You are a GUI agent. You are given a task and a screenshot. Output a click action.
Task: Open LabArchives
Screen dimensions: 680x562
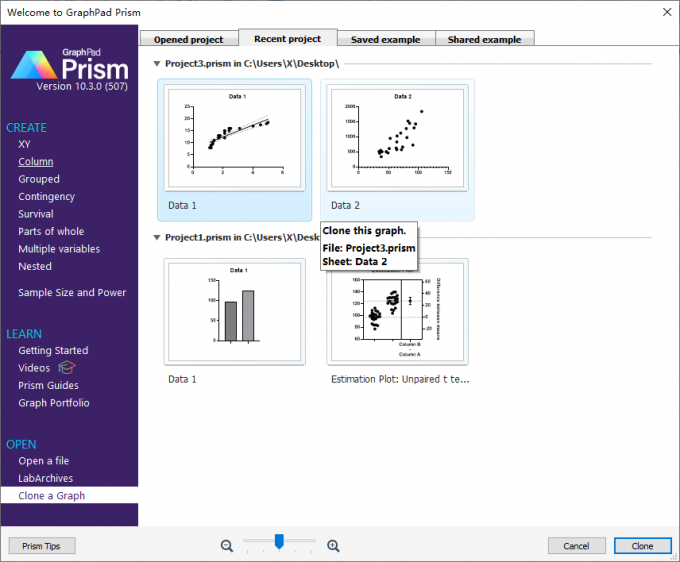coord(46,478)
